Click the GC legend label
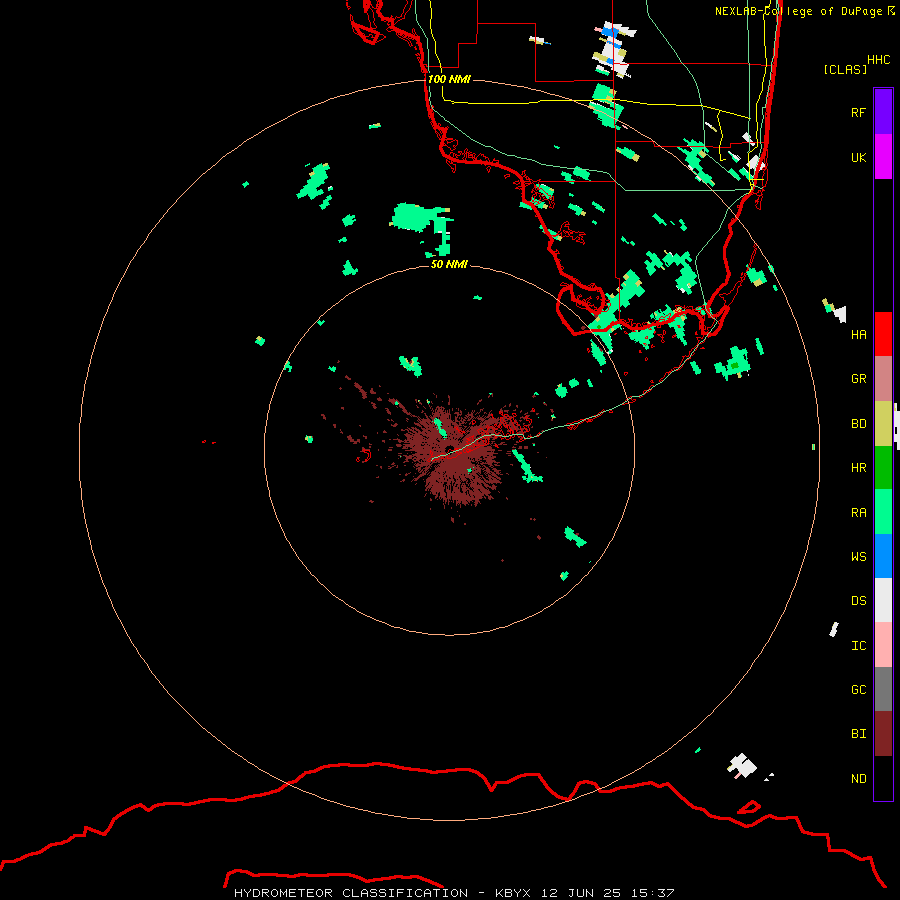 (x=858, y=690)
